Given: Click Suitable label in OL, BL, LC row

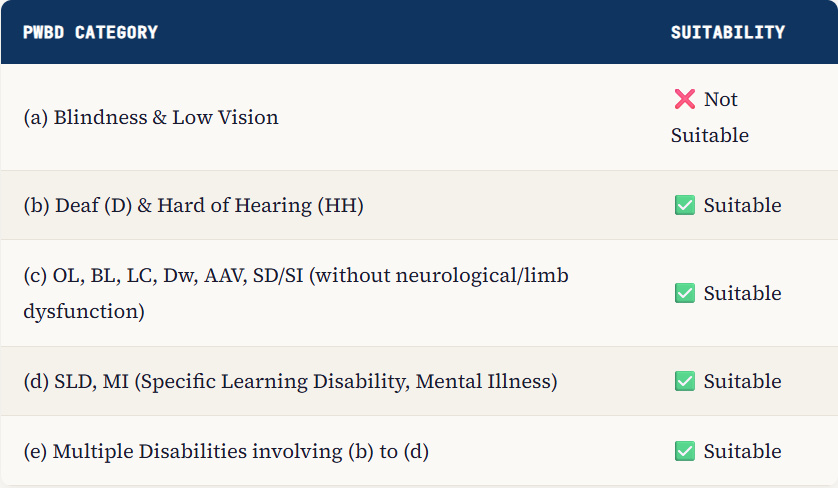Looking at the screenshot, I should point(742,293).
